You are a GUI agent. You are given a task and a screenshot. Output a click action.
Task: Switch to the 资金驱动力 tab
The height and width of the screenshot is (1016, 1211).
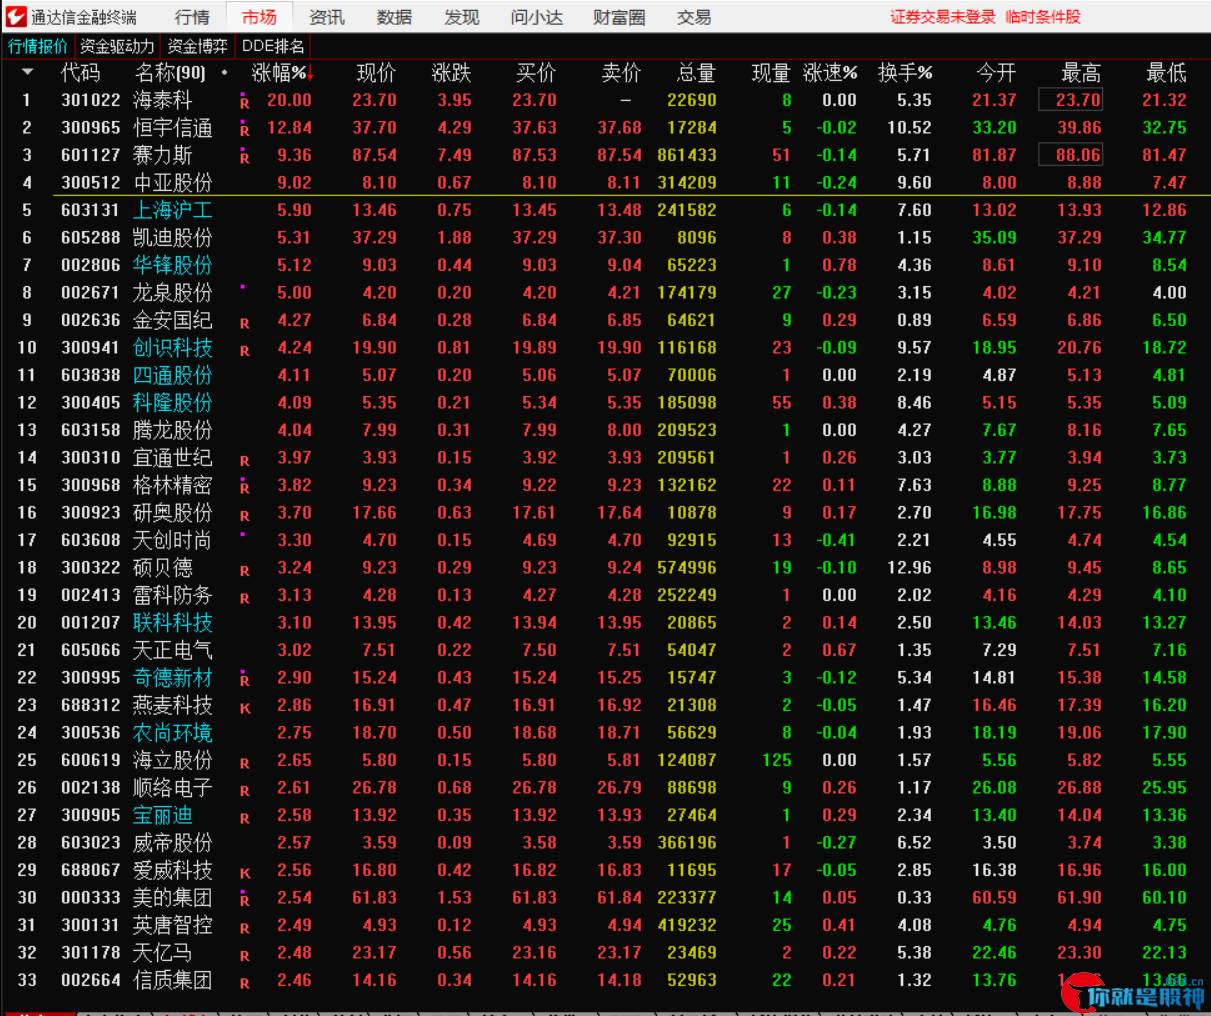coord(117,46)
